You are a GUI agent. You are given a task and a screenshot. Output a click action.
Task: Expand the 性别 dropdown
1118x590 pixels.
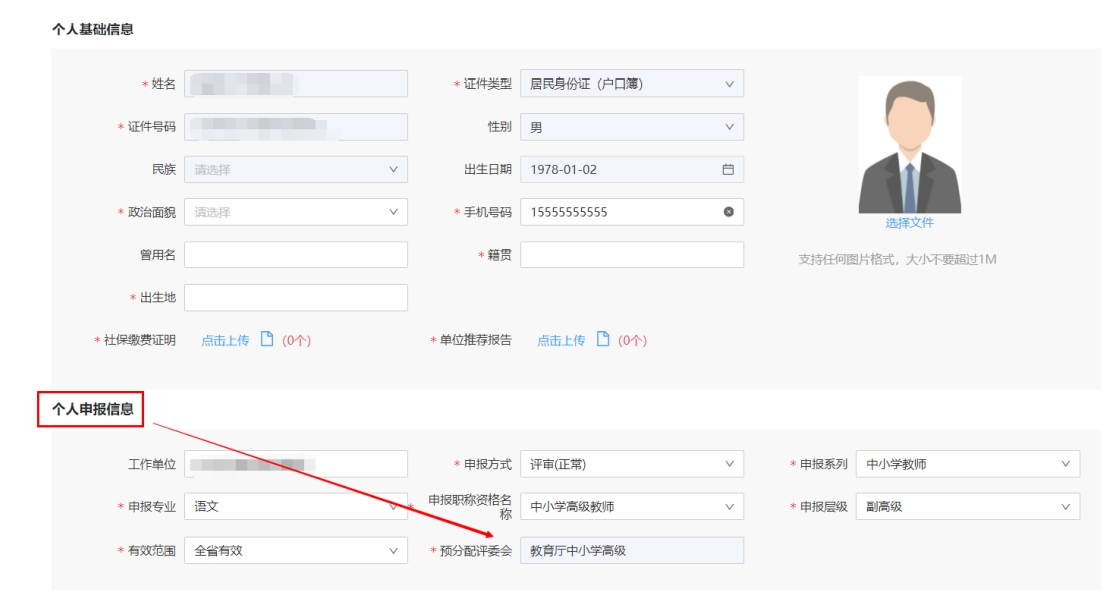click(631, 127)
